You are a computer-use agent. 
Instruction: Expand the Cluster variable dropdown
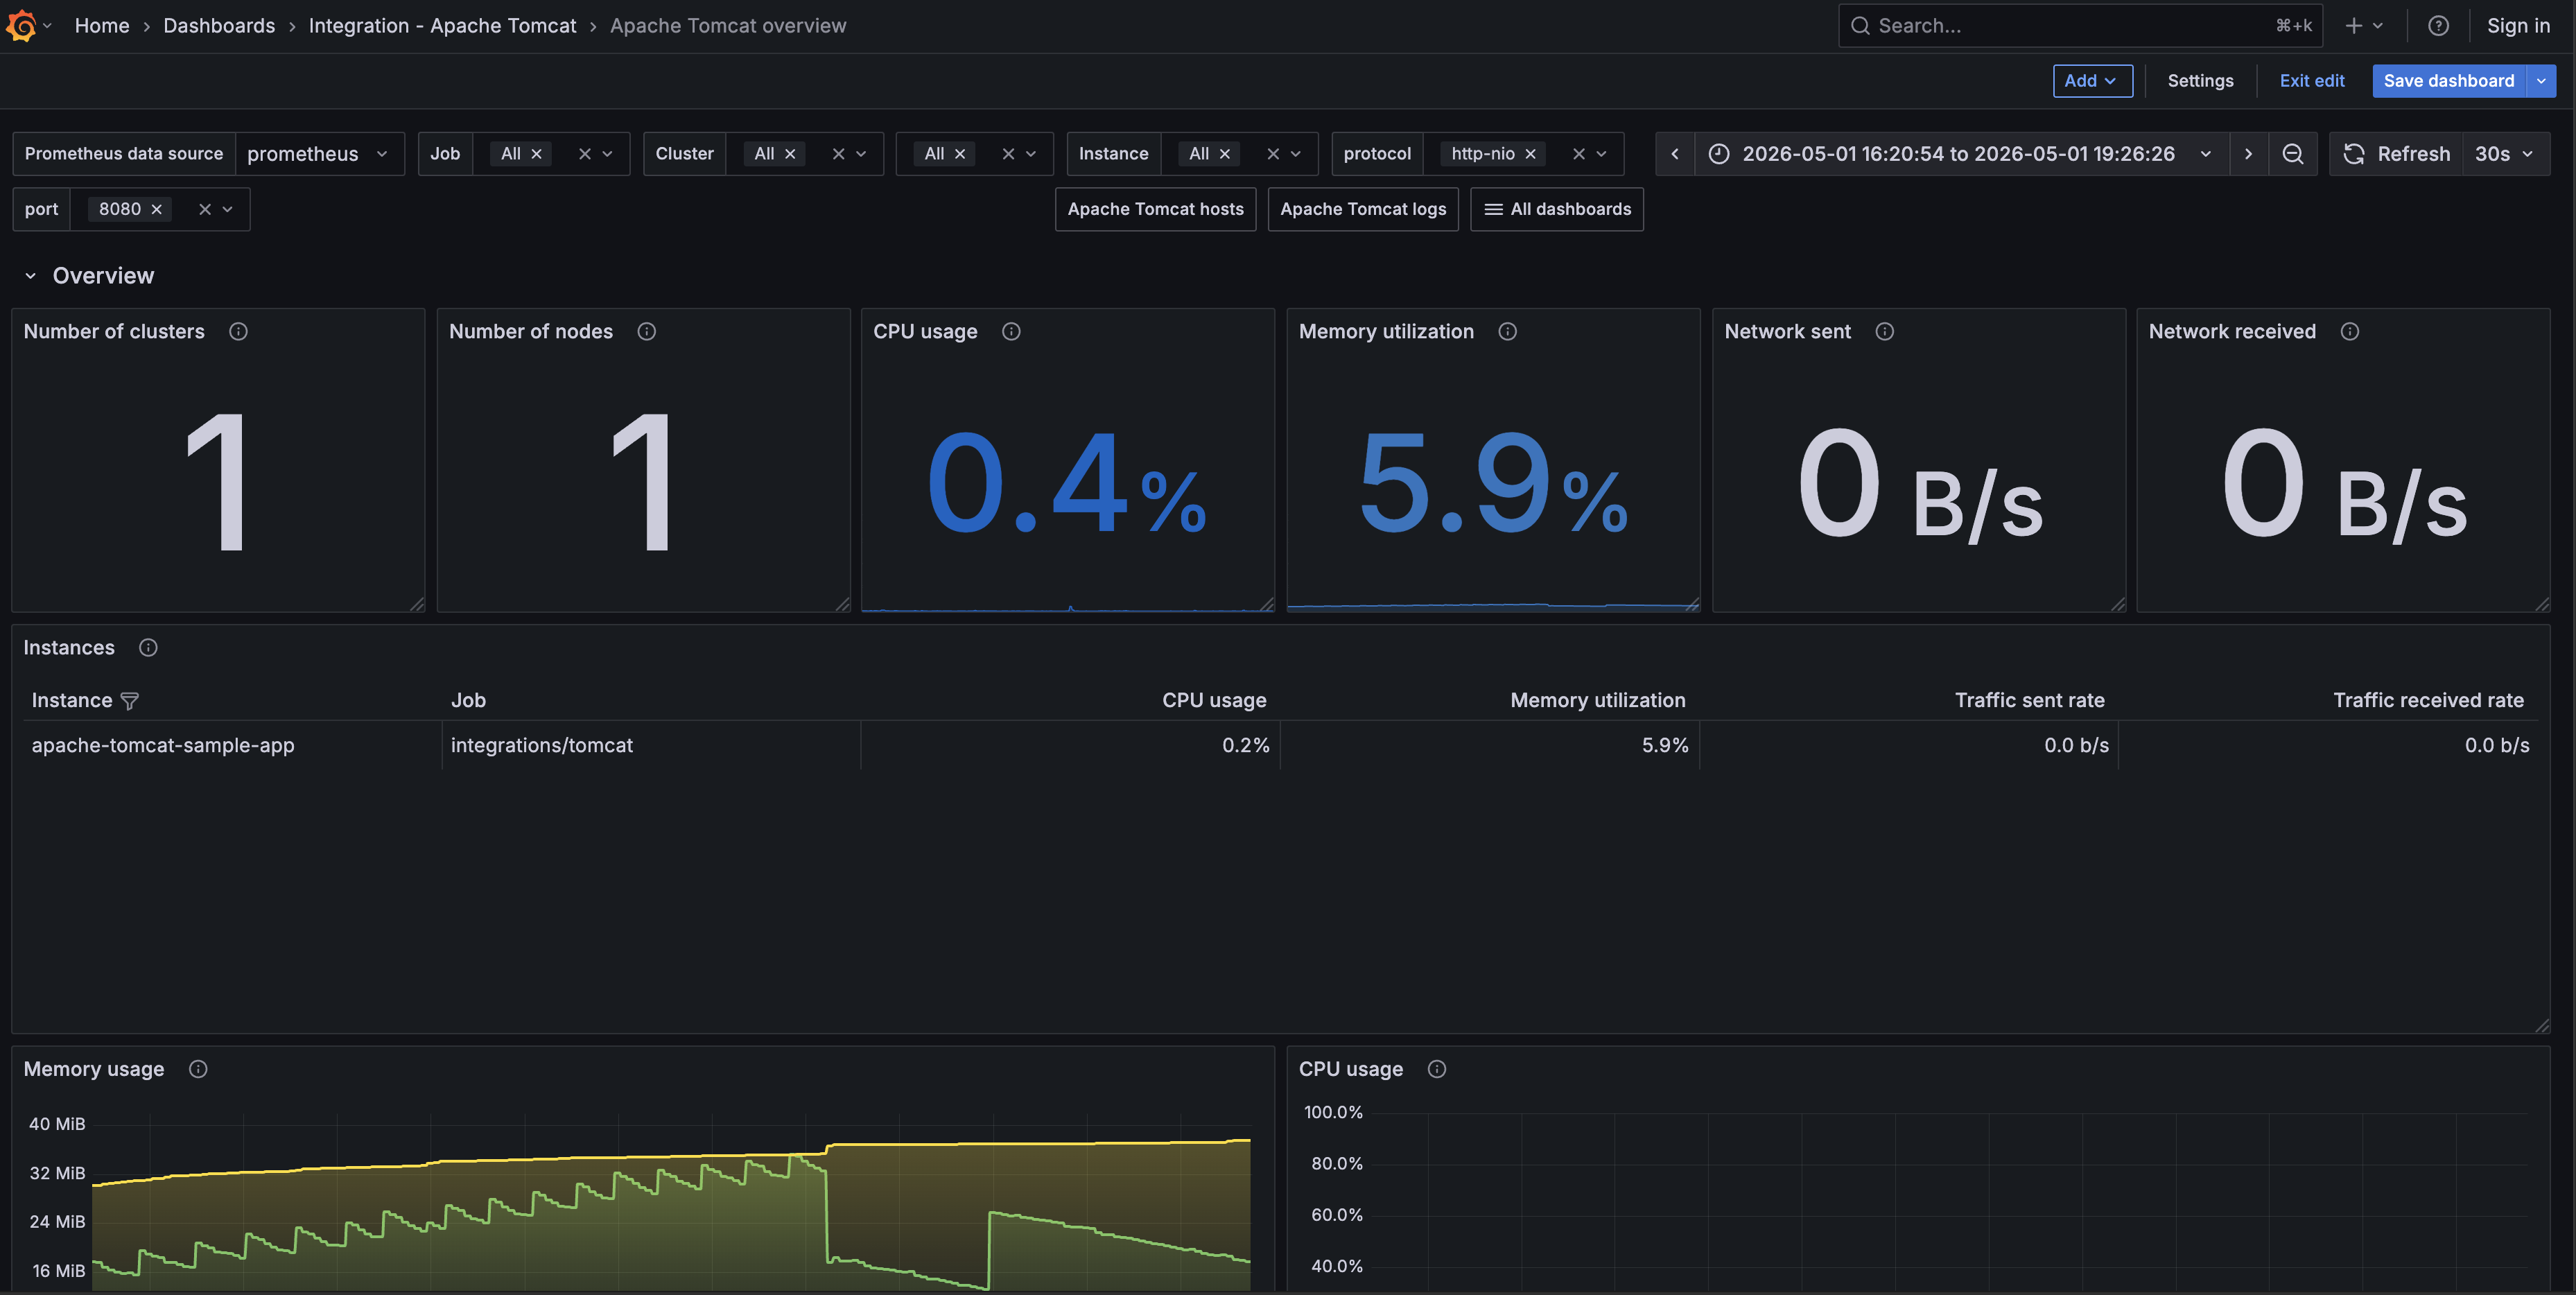click(861, 154)
